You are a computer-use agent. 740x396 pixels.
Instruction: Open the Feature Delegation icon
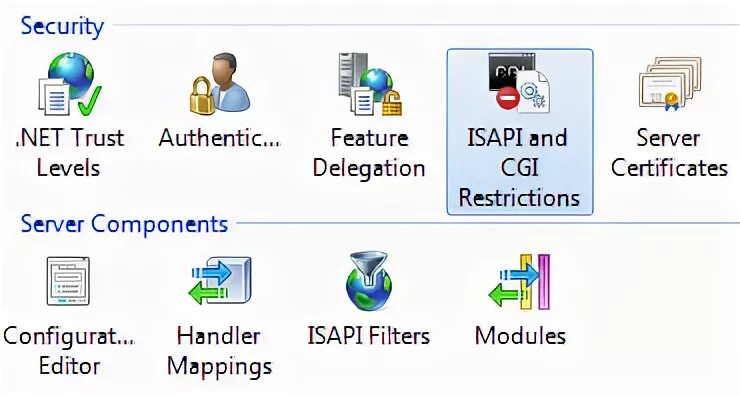(370, 84)
